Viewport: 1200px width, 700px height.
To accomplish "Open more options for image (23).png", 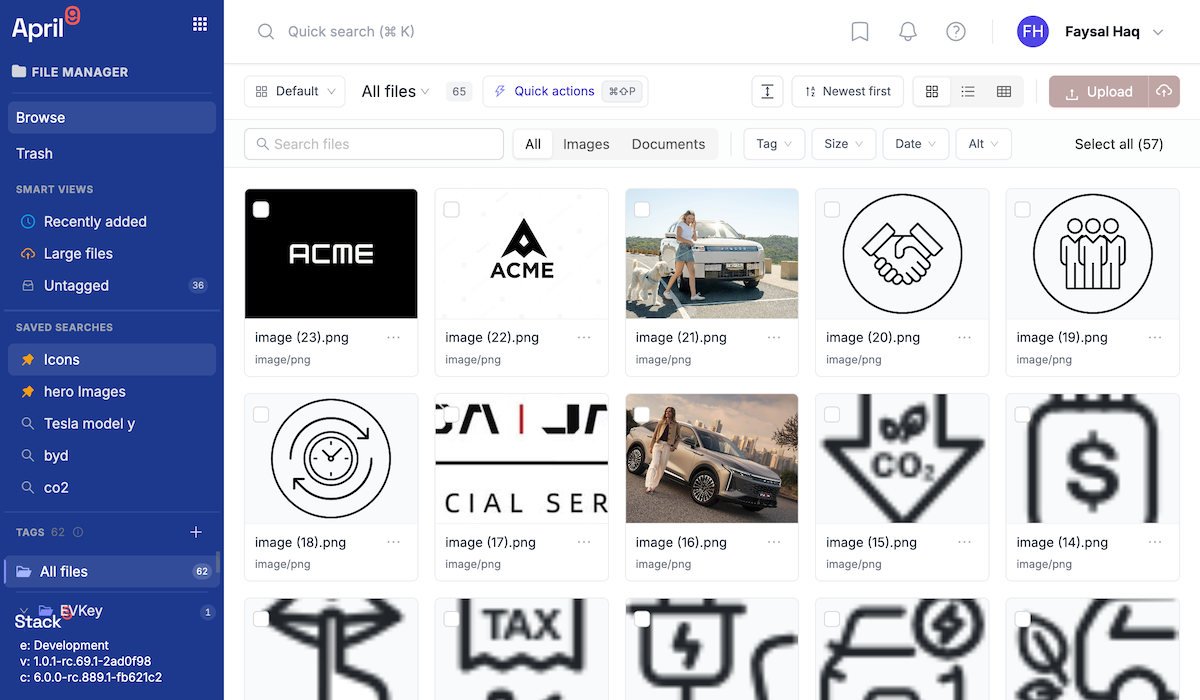I will click(394, 338).
